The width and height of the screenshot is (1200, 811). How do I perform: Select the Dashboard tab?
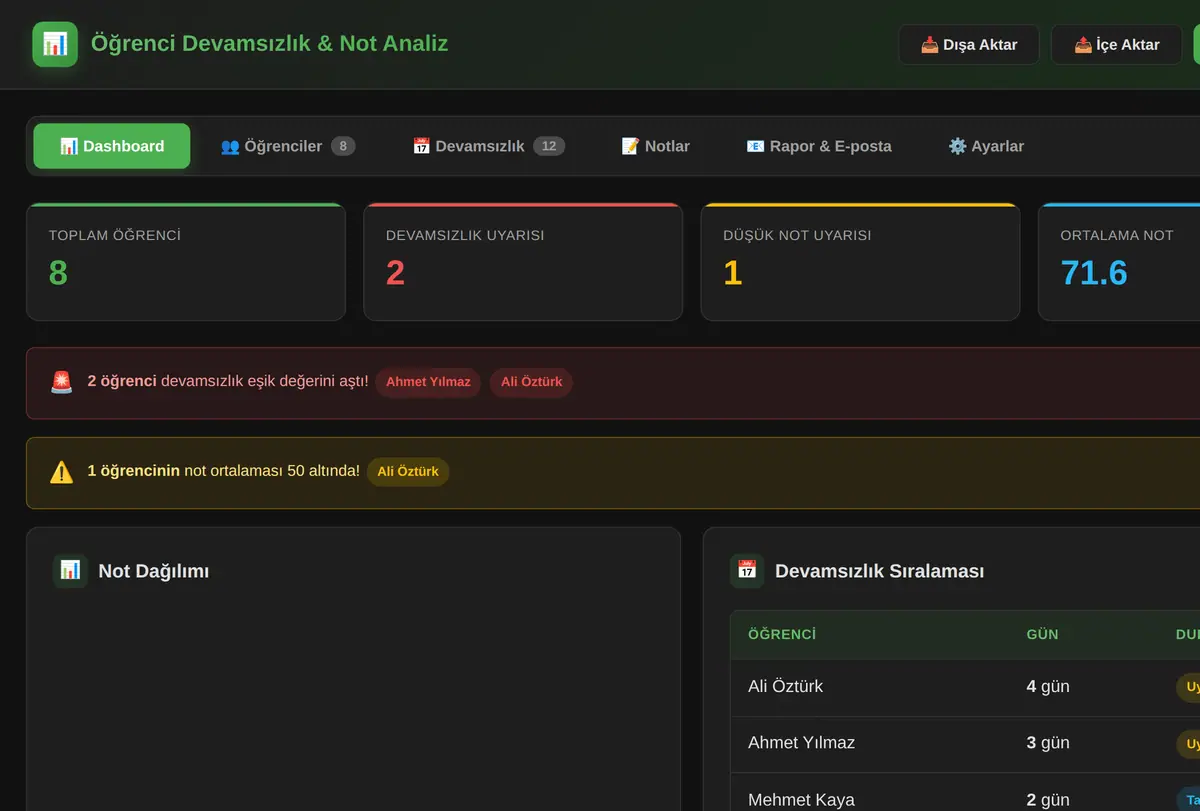pos(112,146)
